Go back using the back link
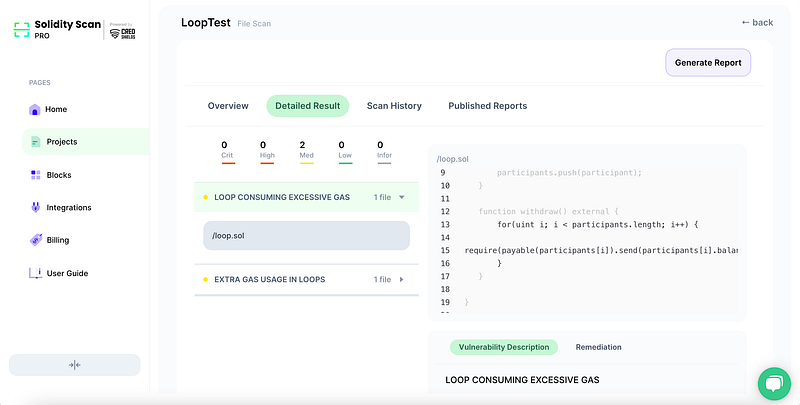Screen dimensions: 800x405 point(757,22)
